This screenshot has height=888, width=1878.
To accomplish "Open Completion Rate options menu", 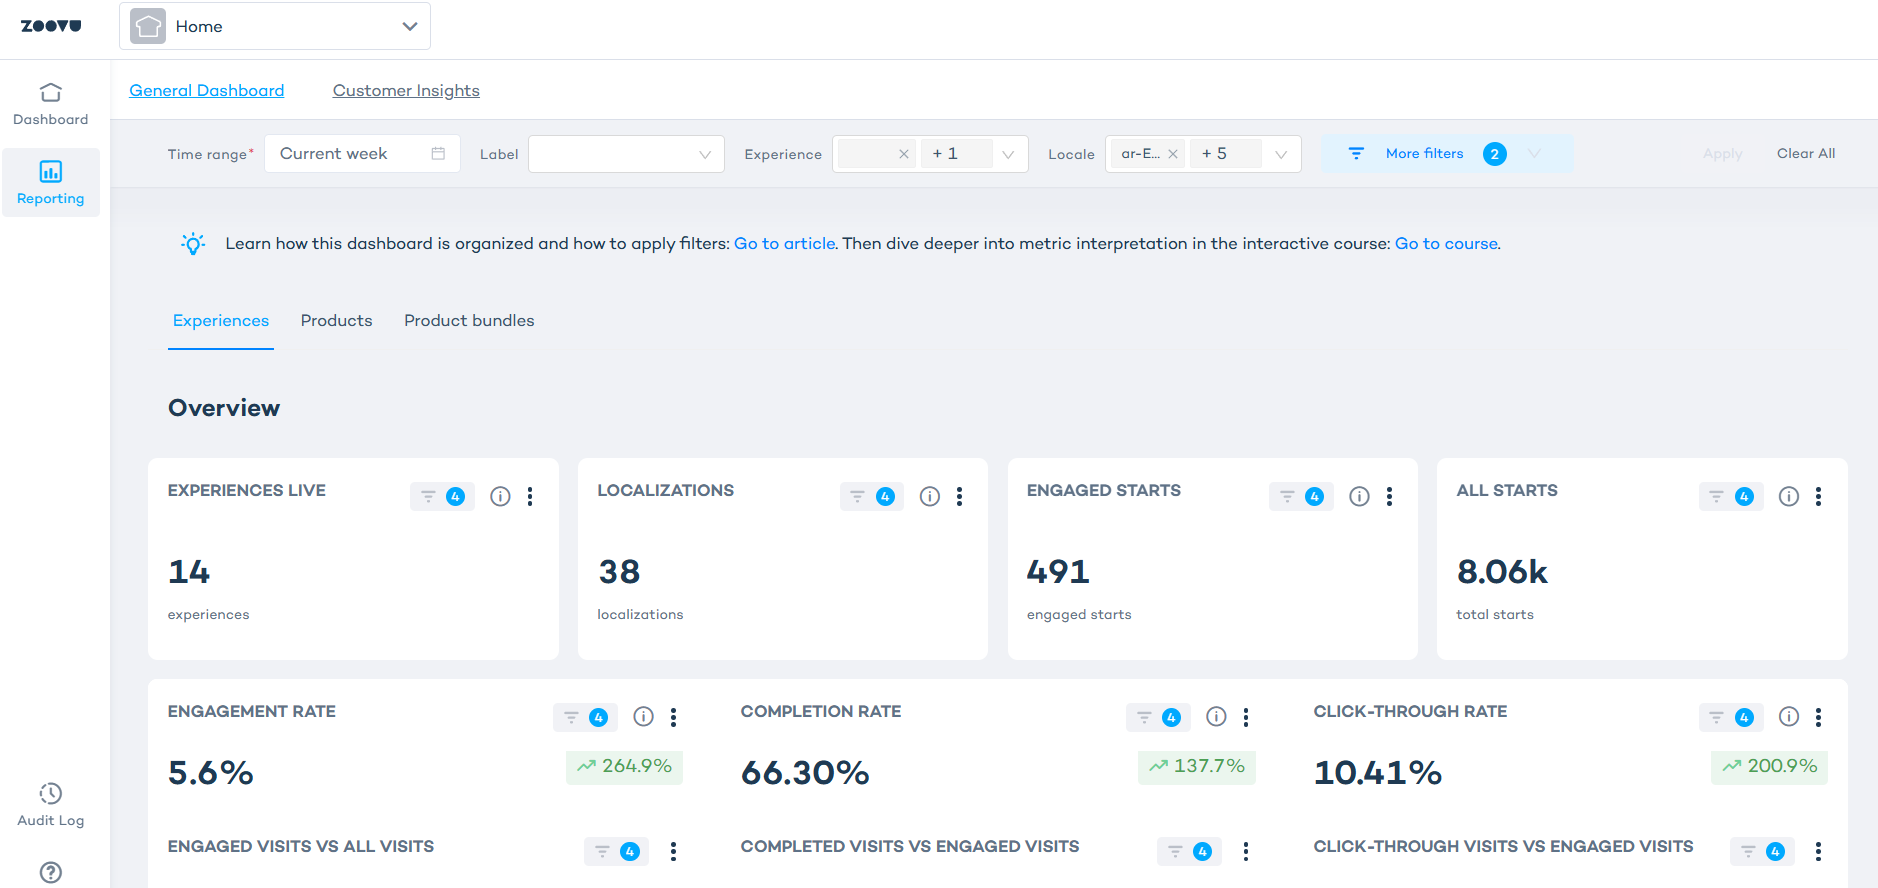I will [x=1246, y=717].
